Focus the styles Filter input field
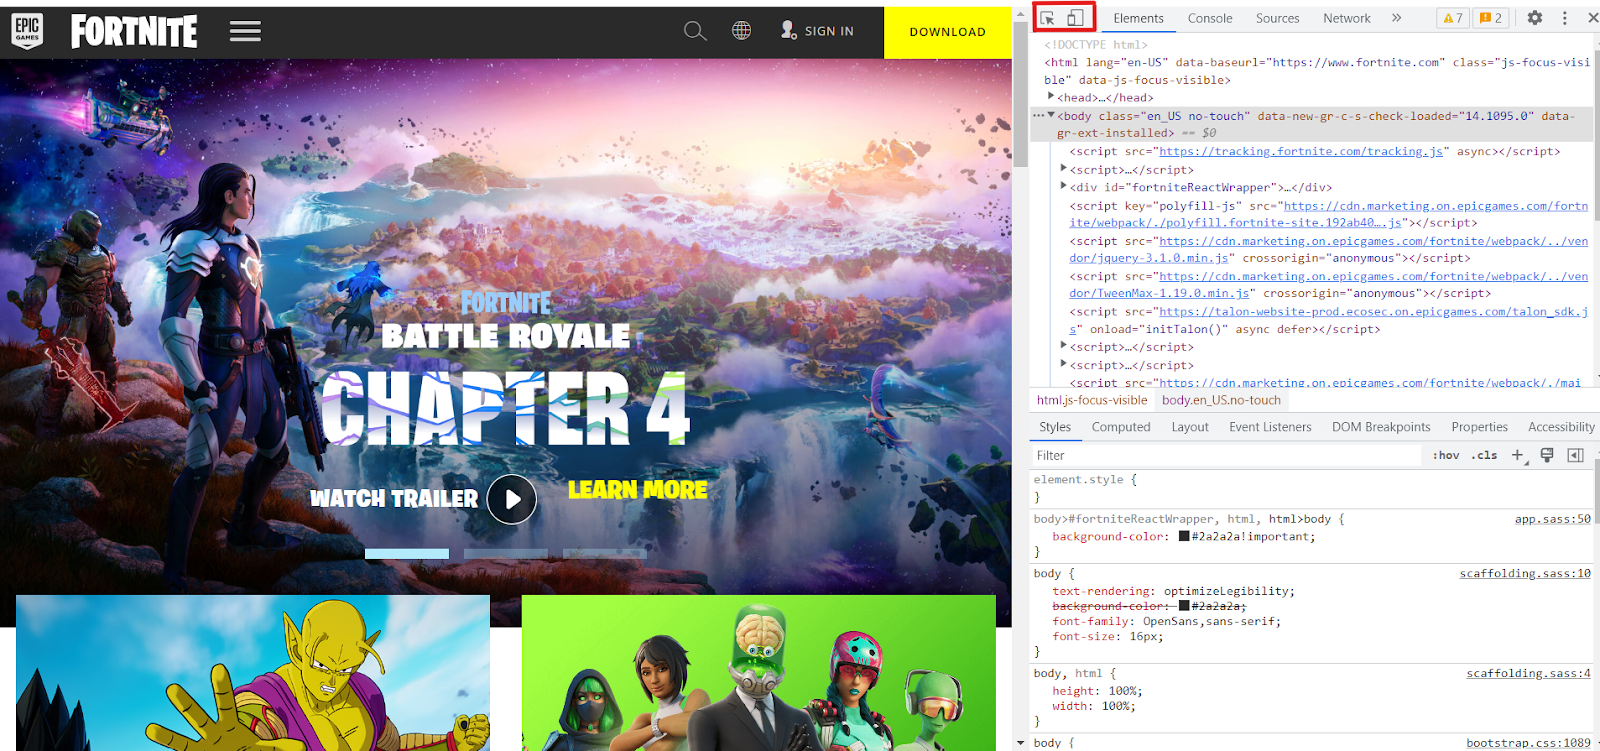This screenshot has height=751, width=1600. (x=1227, y=455)
